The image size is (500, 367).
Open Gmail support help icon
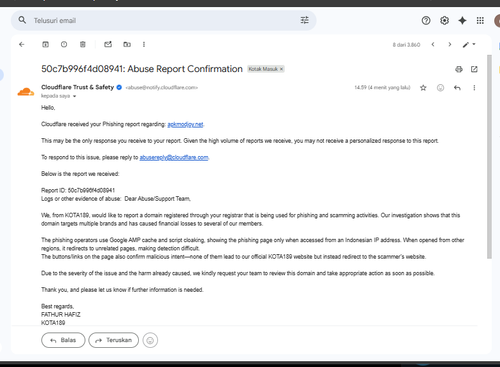pyautogui.click(x=426, y=21)
